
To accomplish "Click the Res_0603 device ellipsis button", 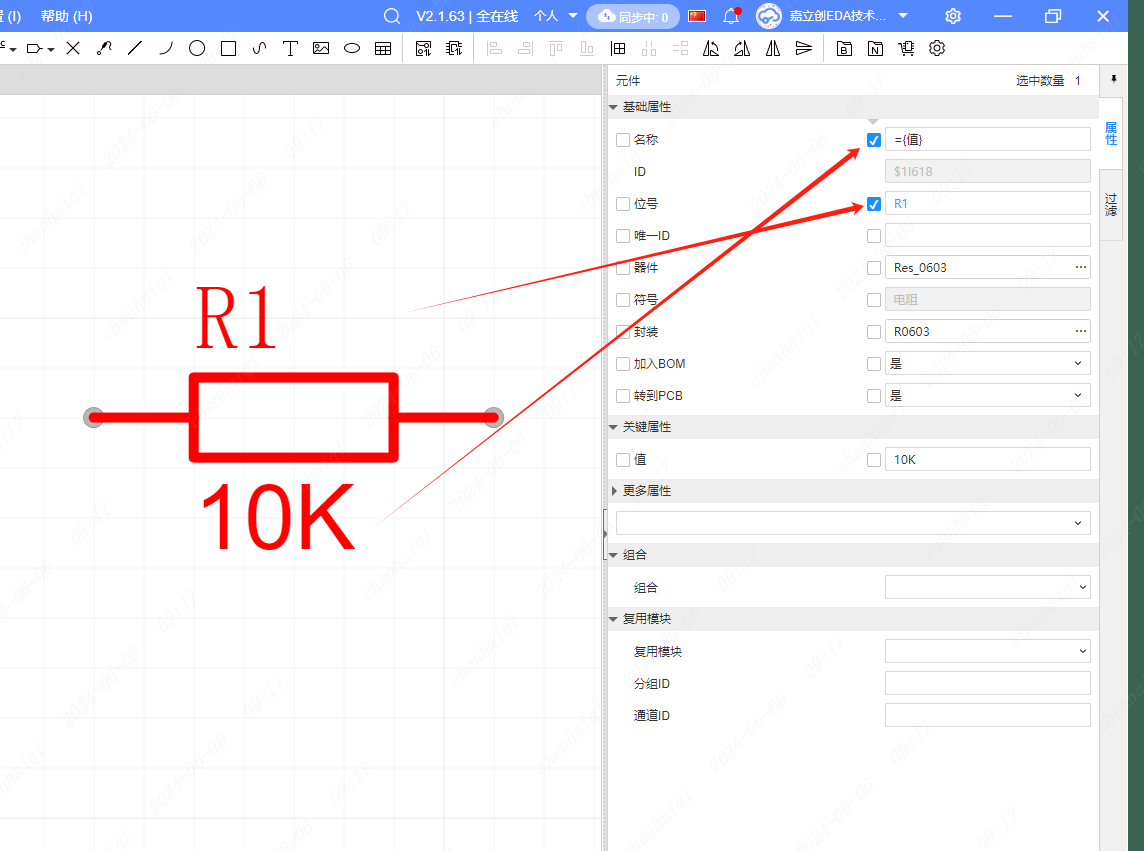I will (x=1080, y=268).
